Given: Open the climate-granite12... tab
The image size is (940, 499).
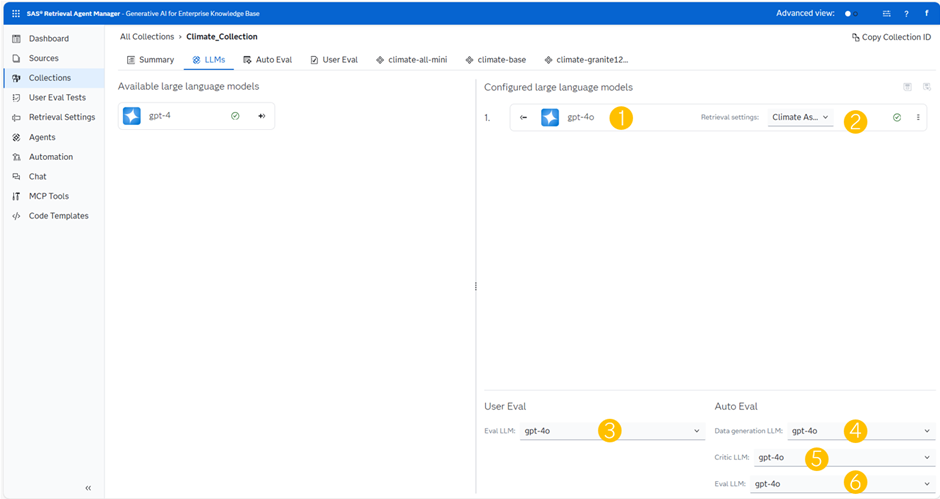Looking at the screenshot, I should (x=586, y=60).
